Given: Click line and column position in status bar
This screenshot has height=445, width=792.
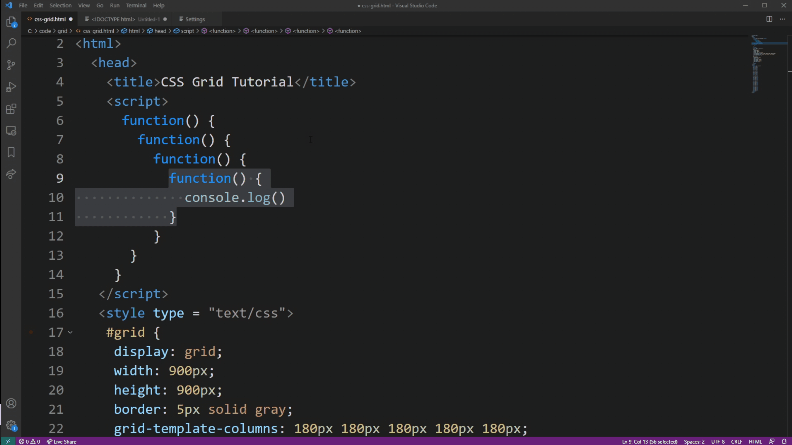Looking at the screenshot, I should click(650, 441).
